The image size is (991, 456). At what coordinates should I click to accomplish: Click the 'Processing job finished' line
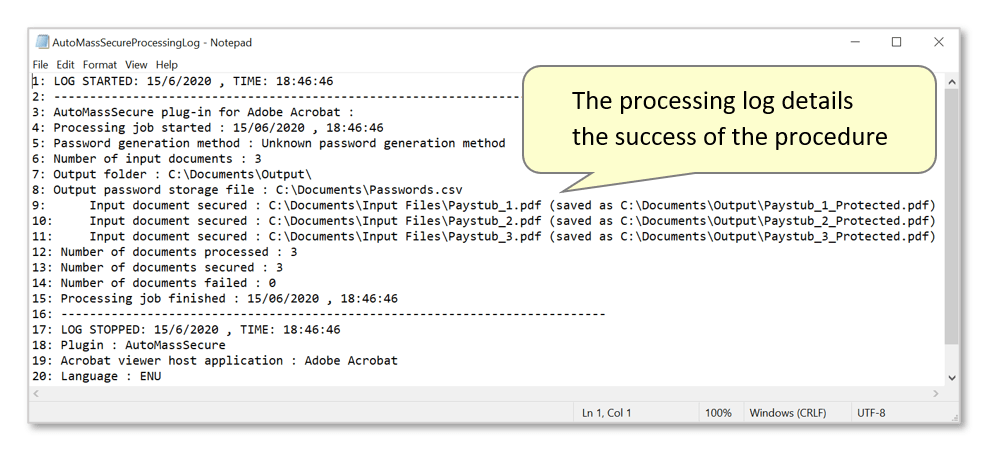click(x=215, y=298)
